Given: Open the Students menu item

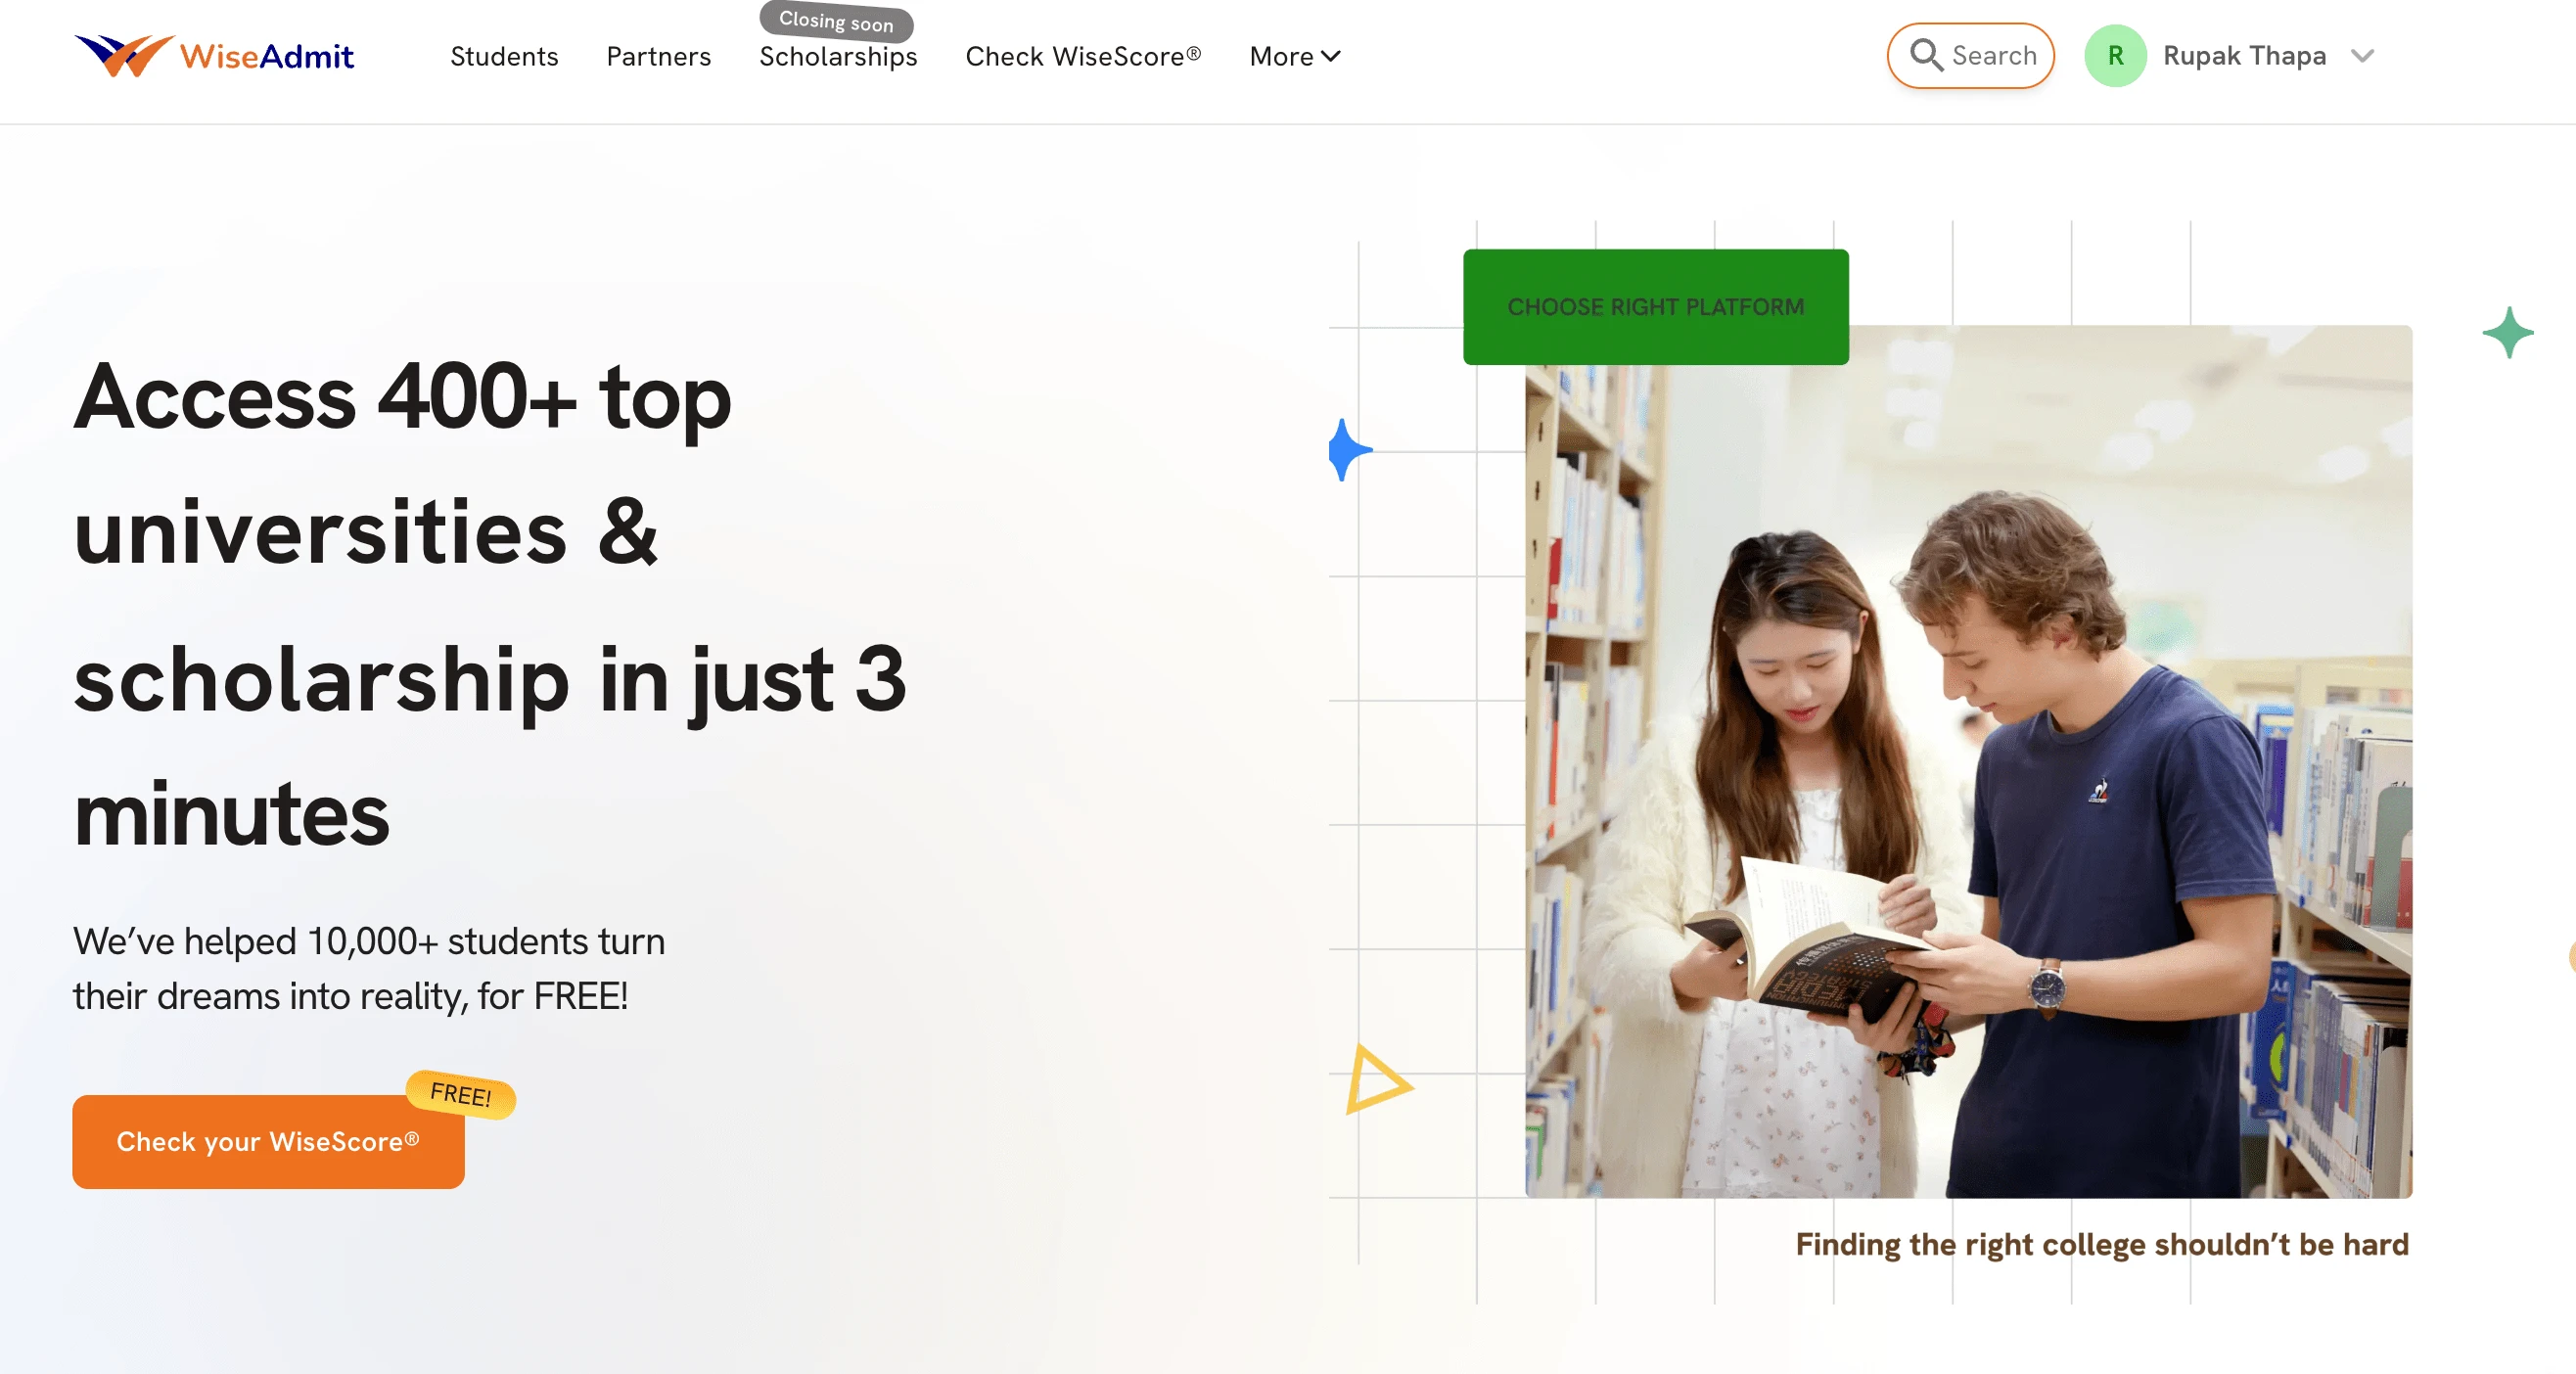Looking at the screenshot, I should pyautogui.click(x=504, y=56).
